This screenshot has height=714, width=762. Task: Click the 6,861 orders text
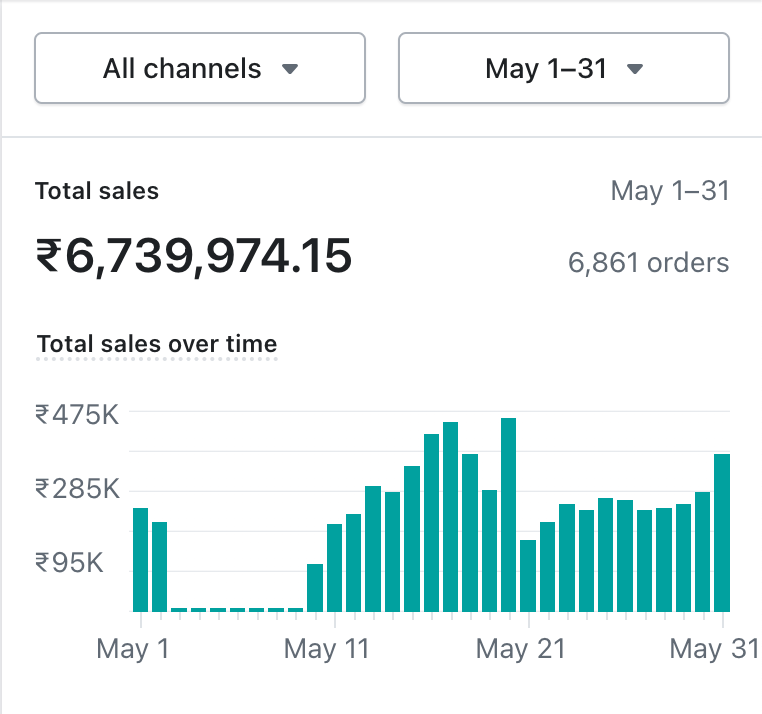(x=648, y=263)
